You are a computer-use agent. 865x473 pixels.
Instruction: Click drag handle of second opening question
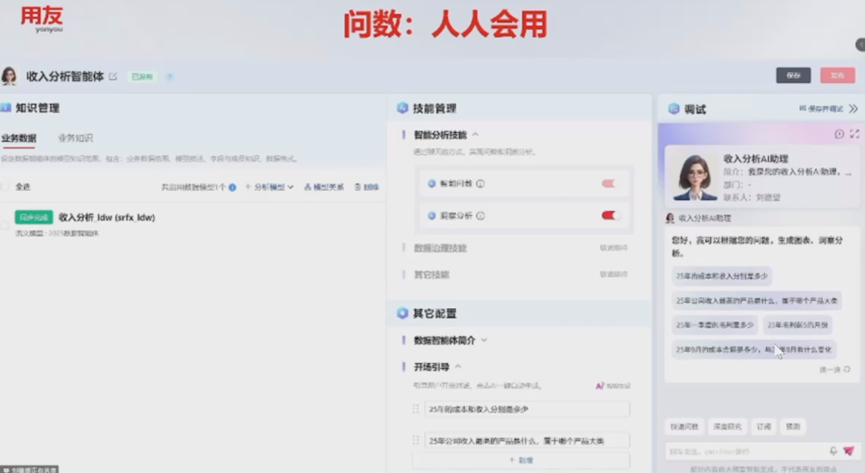click(416, 440)
